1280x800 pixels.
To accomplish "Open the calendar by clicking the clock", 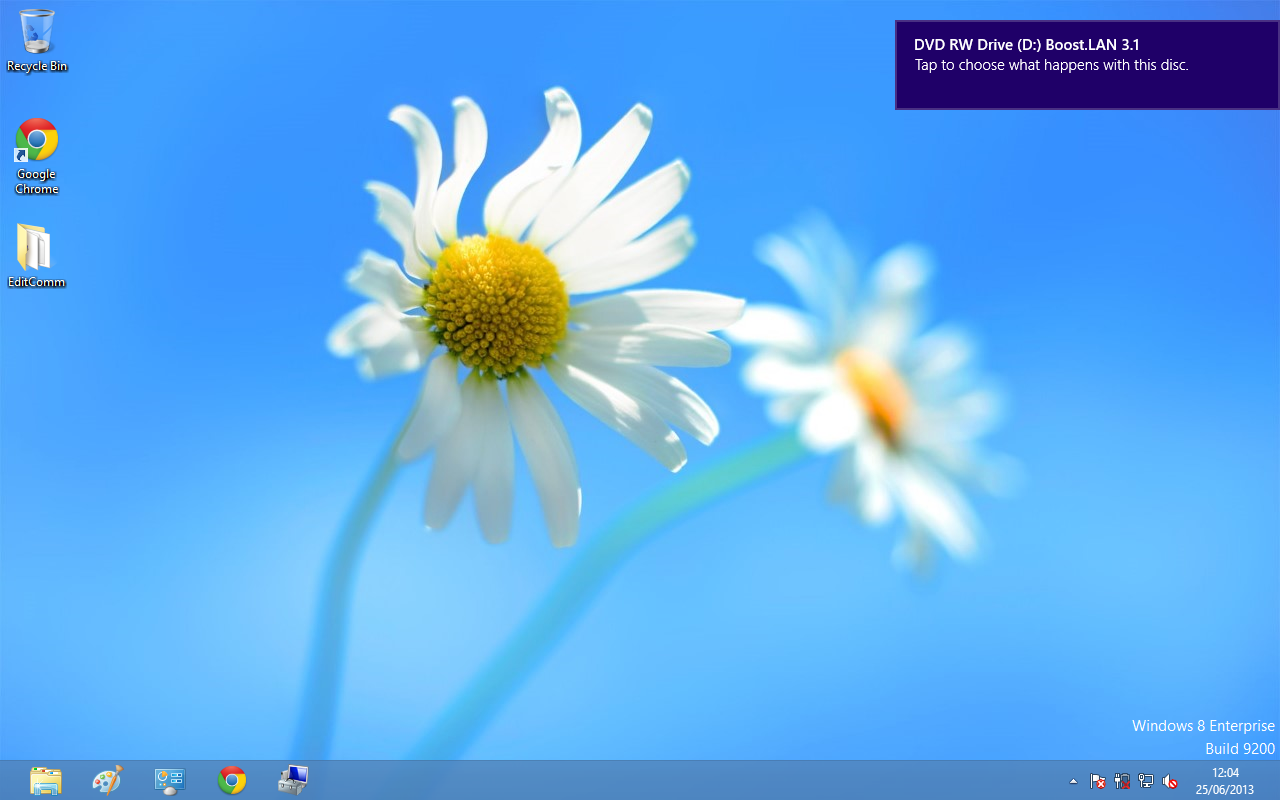I will (x=1224, y=772).
